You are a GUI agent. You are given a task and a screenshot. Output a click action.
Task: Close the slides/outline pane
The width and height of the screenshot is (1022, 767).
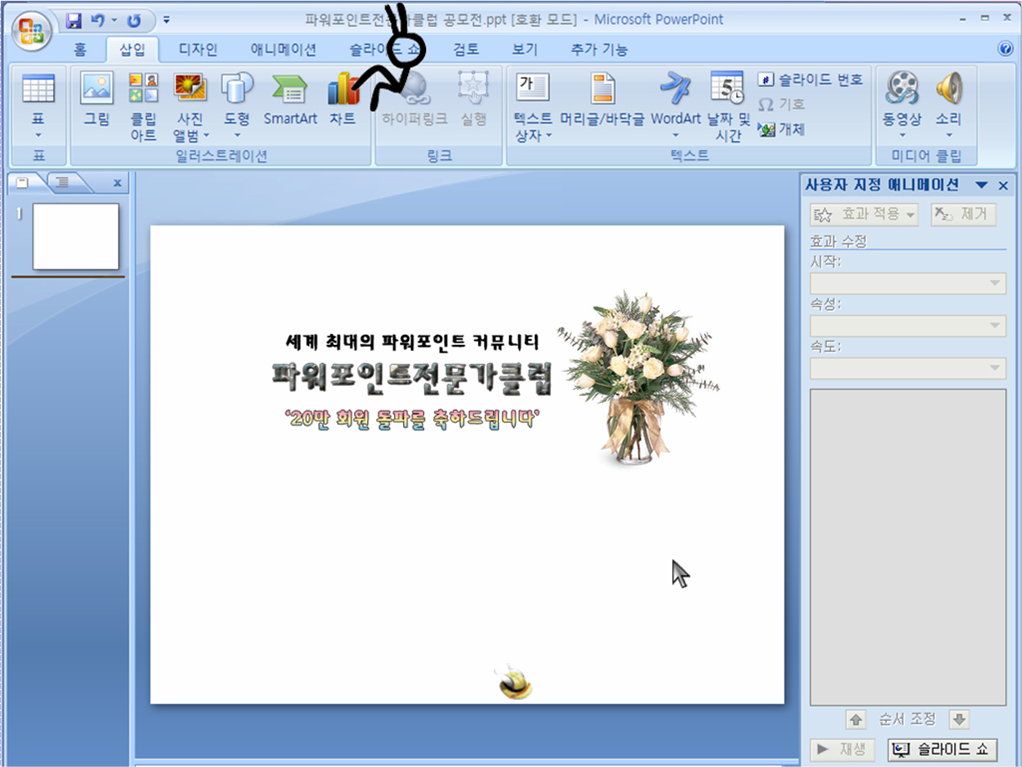117,183
